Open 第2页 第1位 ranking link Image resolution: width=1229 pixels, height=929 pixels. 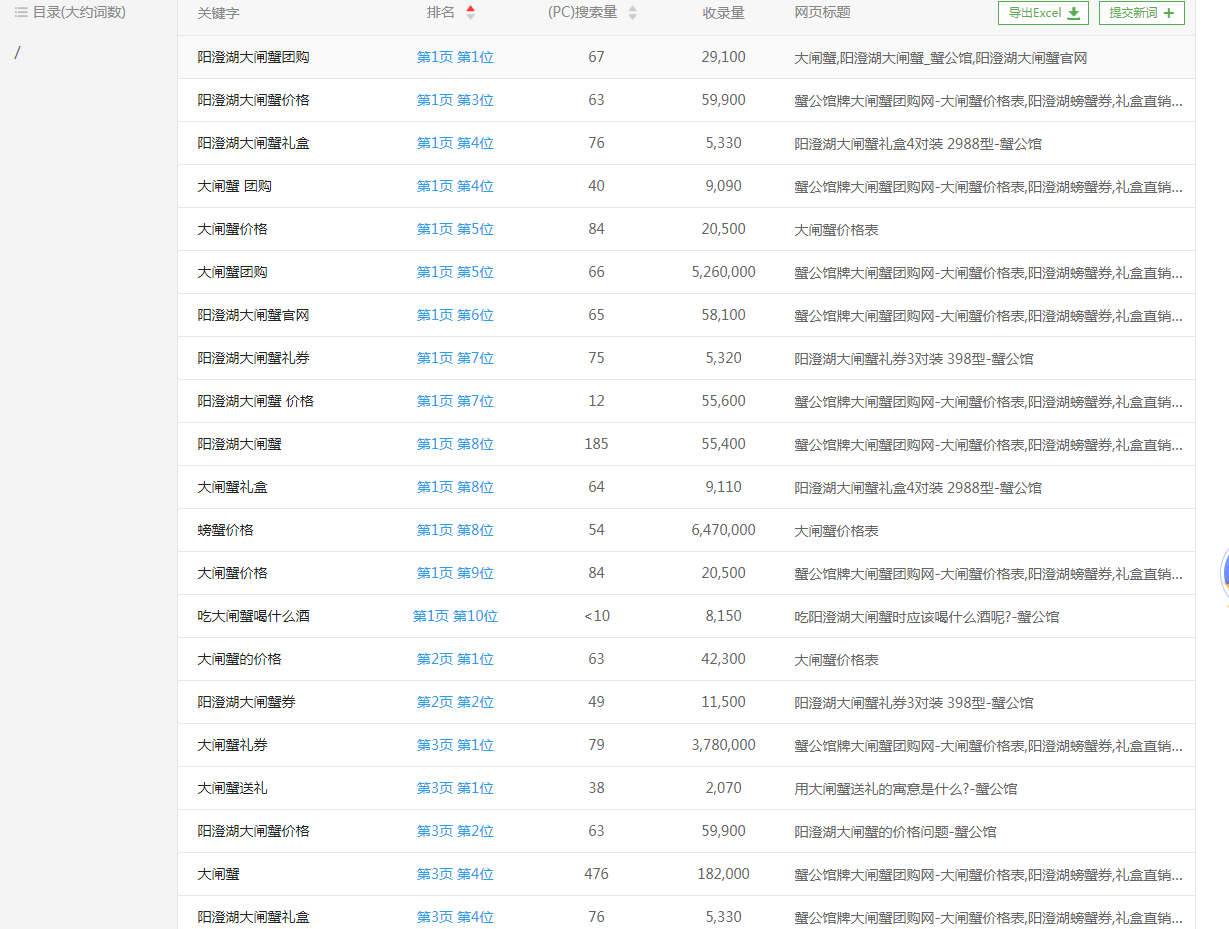pos(455,659)
